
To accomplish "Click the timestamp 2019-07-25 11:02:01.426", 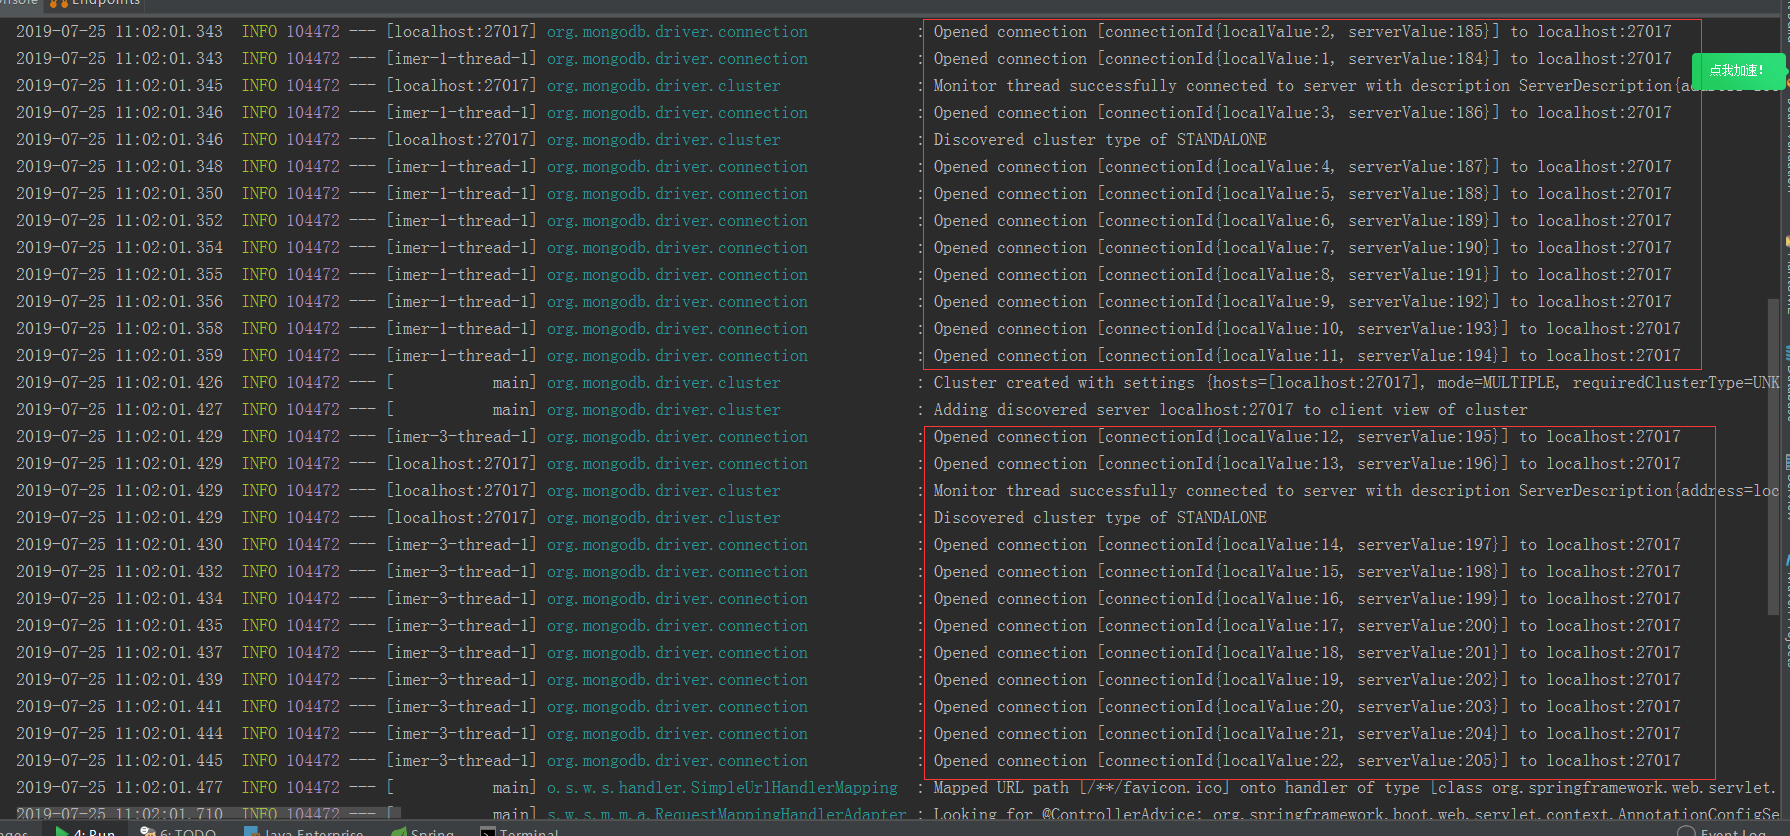I will coord(119,383).
